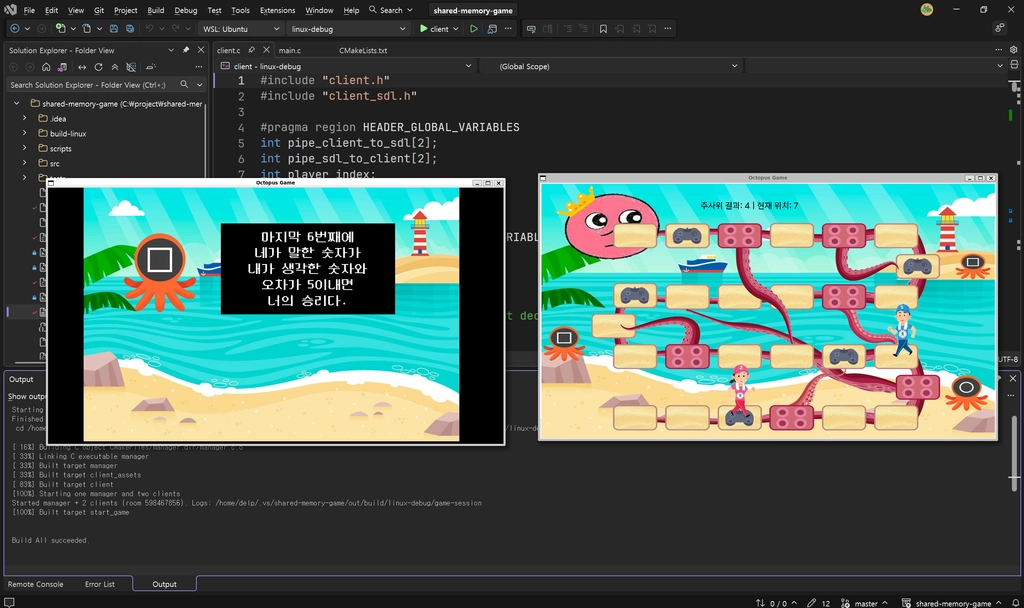Click the Save All toolbar icon
Screen dimensions: 1024x608
click(130, 29)
